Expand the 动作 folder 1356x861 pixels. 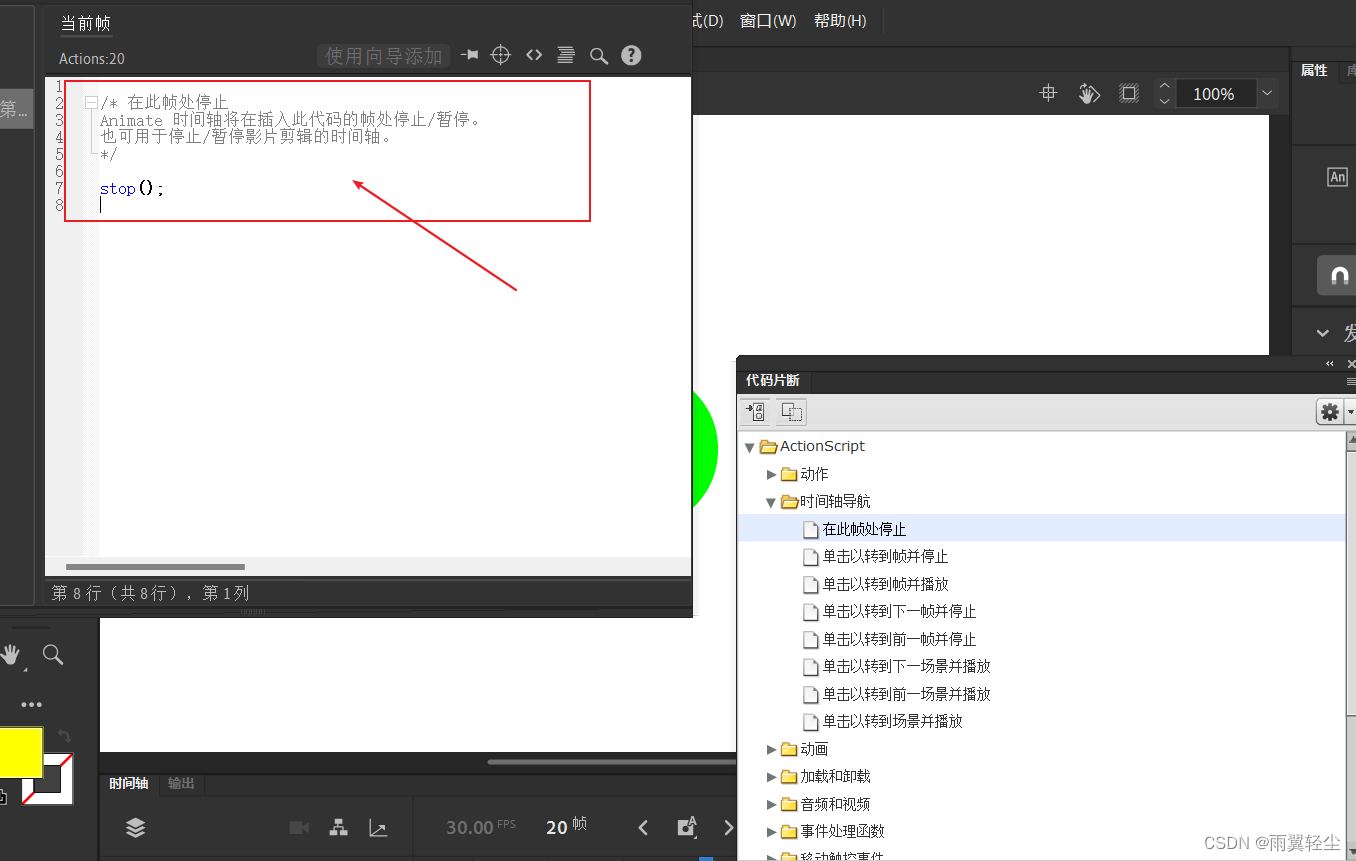[x=771, y=474]
